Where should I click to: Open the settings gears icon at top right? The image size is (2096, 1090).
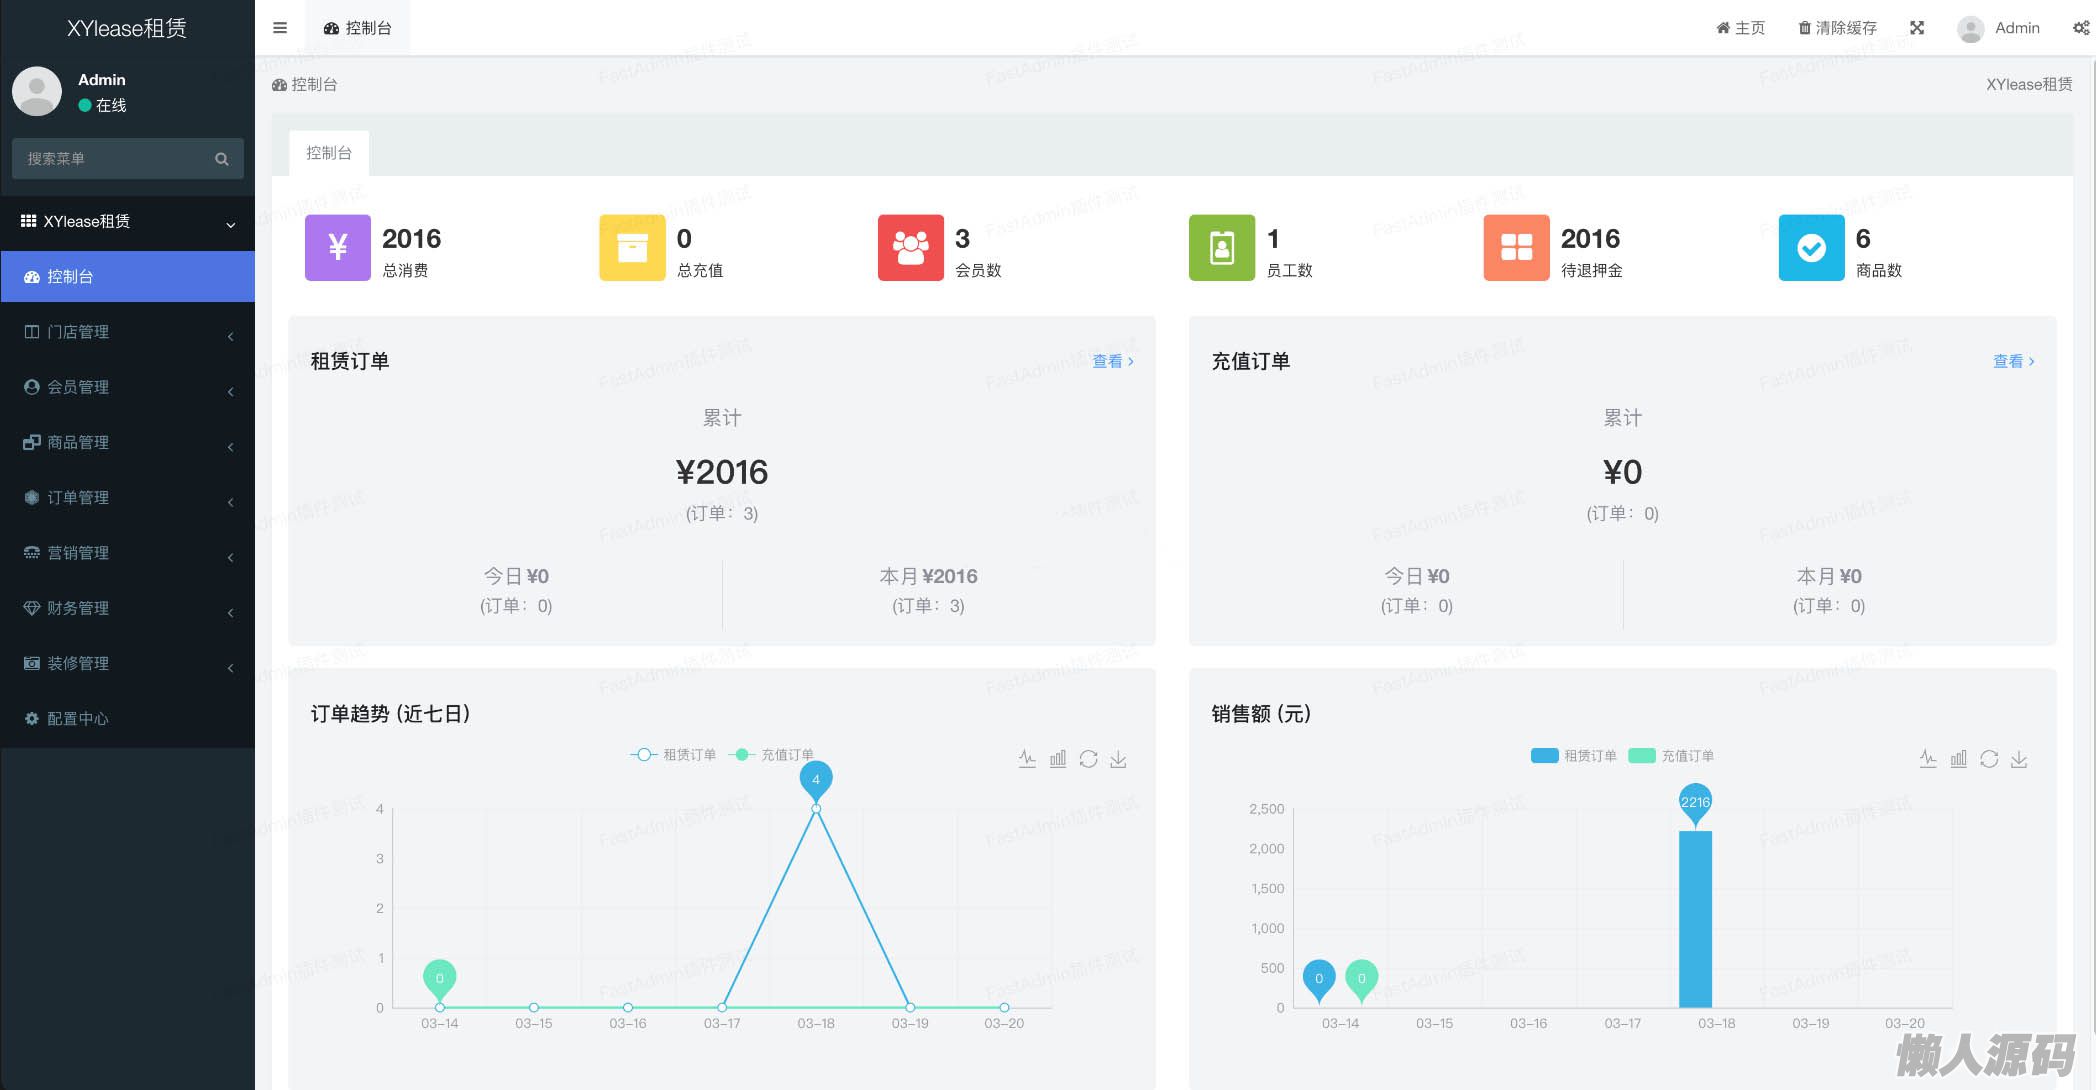point(2081,28)
